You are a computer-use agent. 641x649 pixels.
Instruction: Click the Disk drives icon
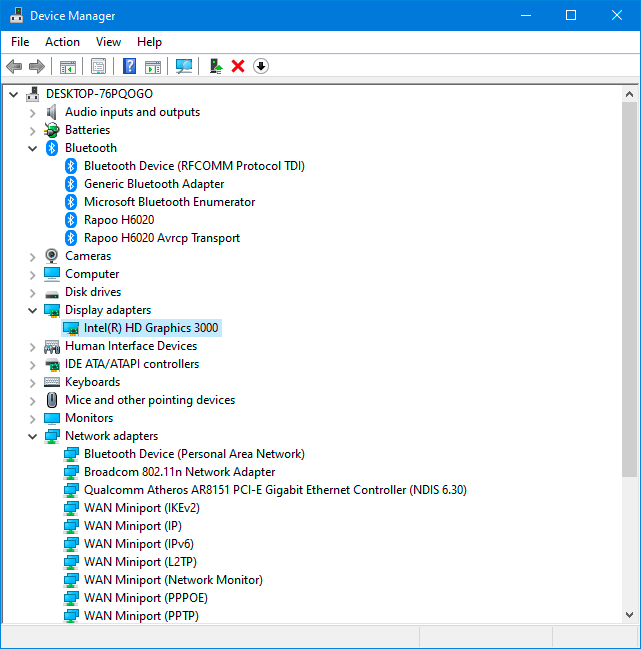[52, 293]
